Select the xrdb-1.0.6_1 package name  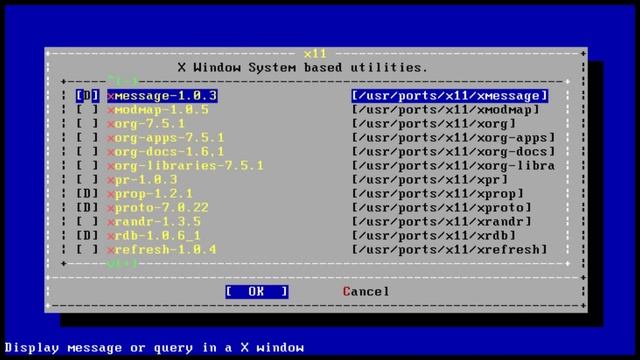point(154,236)
